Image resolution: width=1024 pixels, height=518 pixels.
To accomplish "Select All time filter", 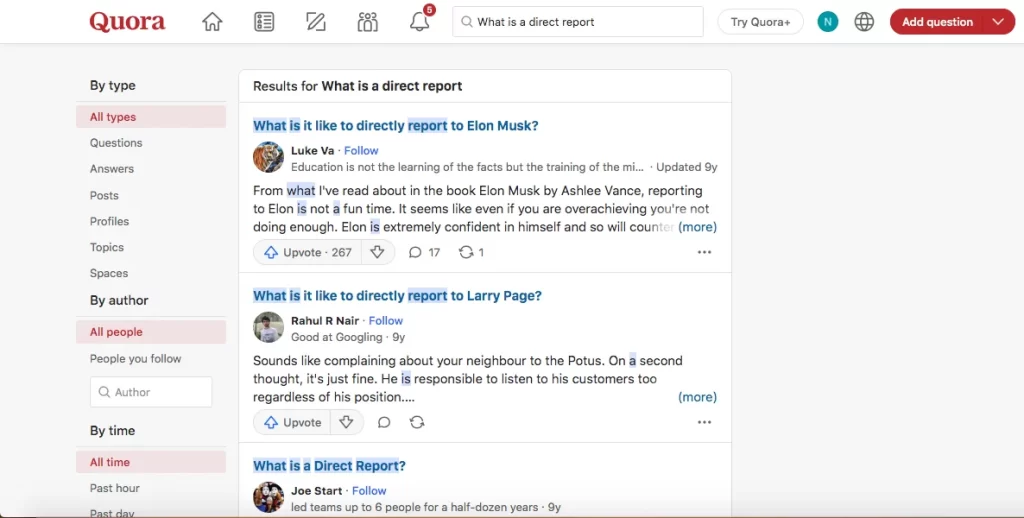I will (151, 462).
